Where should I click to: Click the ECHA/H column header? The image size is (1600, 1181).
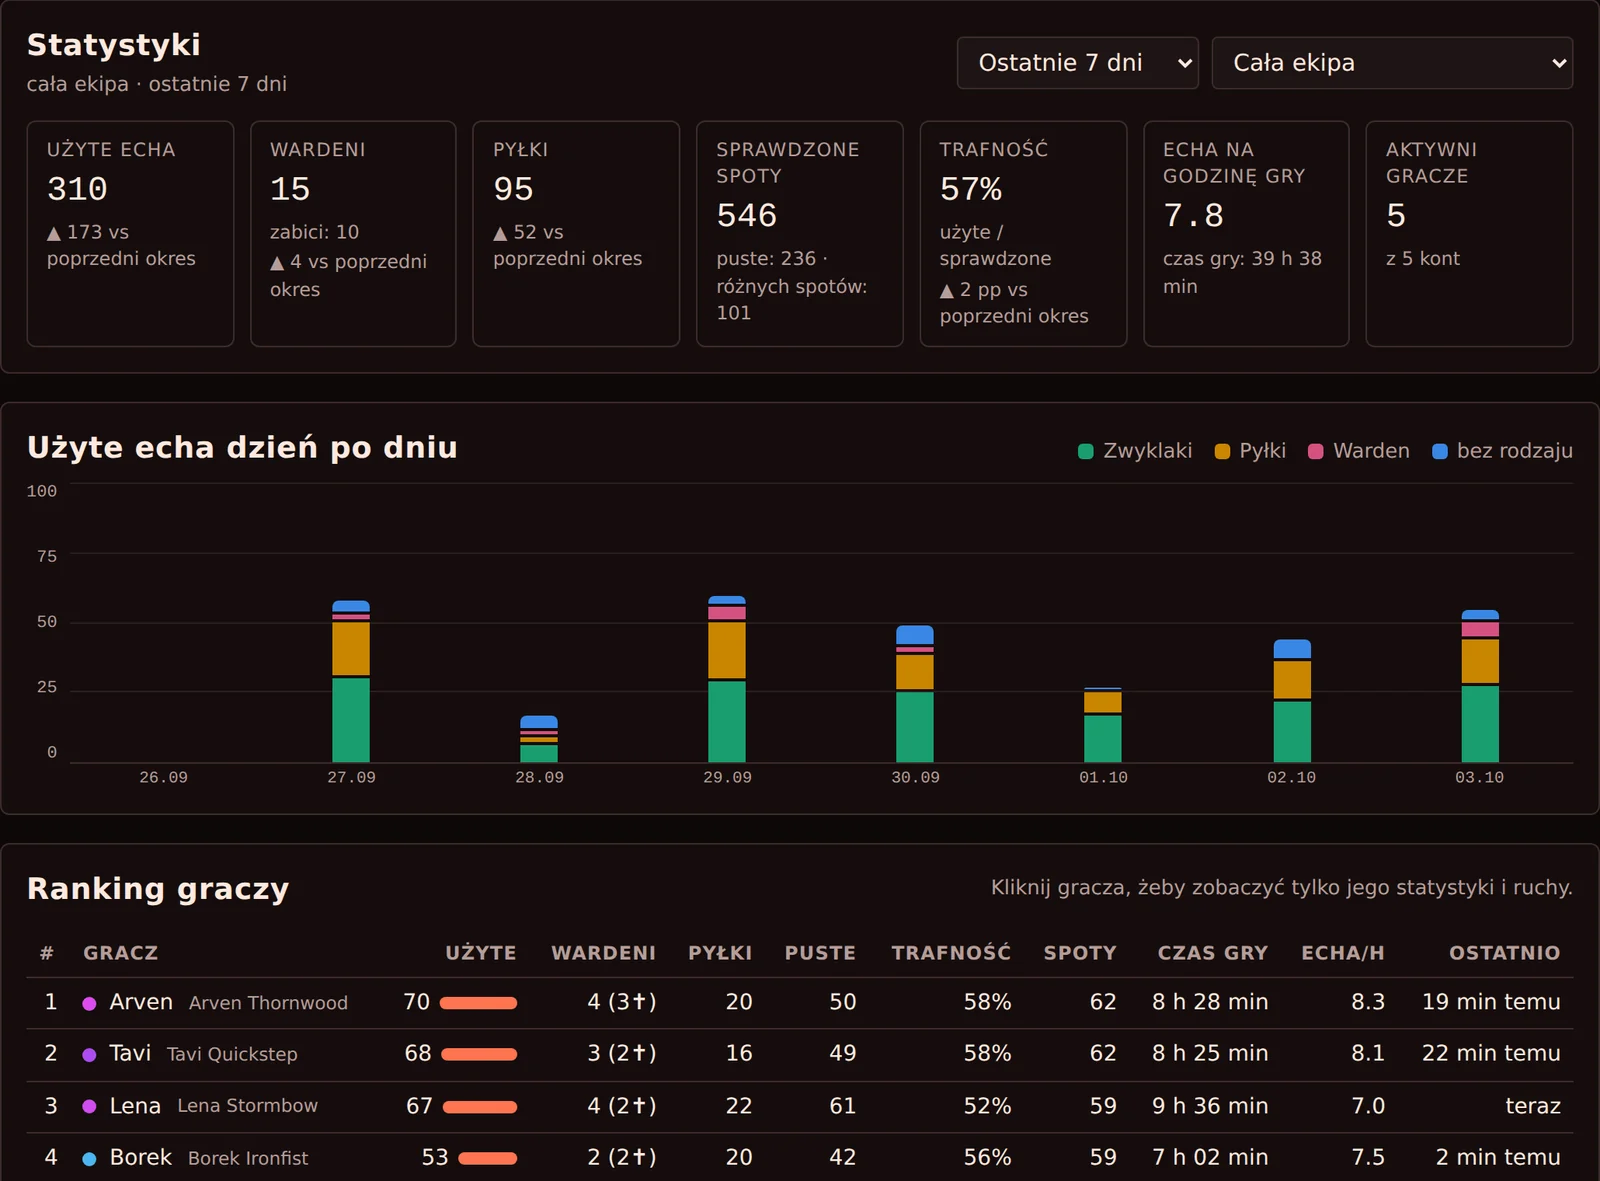pos(1343,953)
